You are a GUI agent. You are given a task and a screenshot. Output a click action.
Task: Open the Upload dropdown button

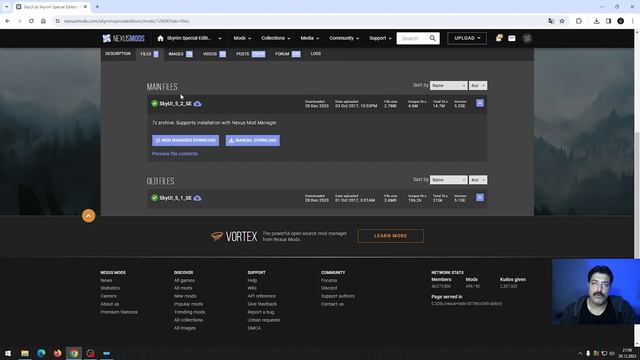pyautogui.click(x=467, y=38)
